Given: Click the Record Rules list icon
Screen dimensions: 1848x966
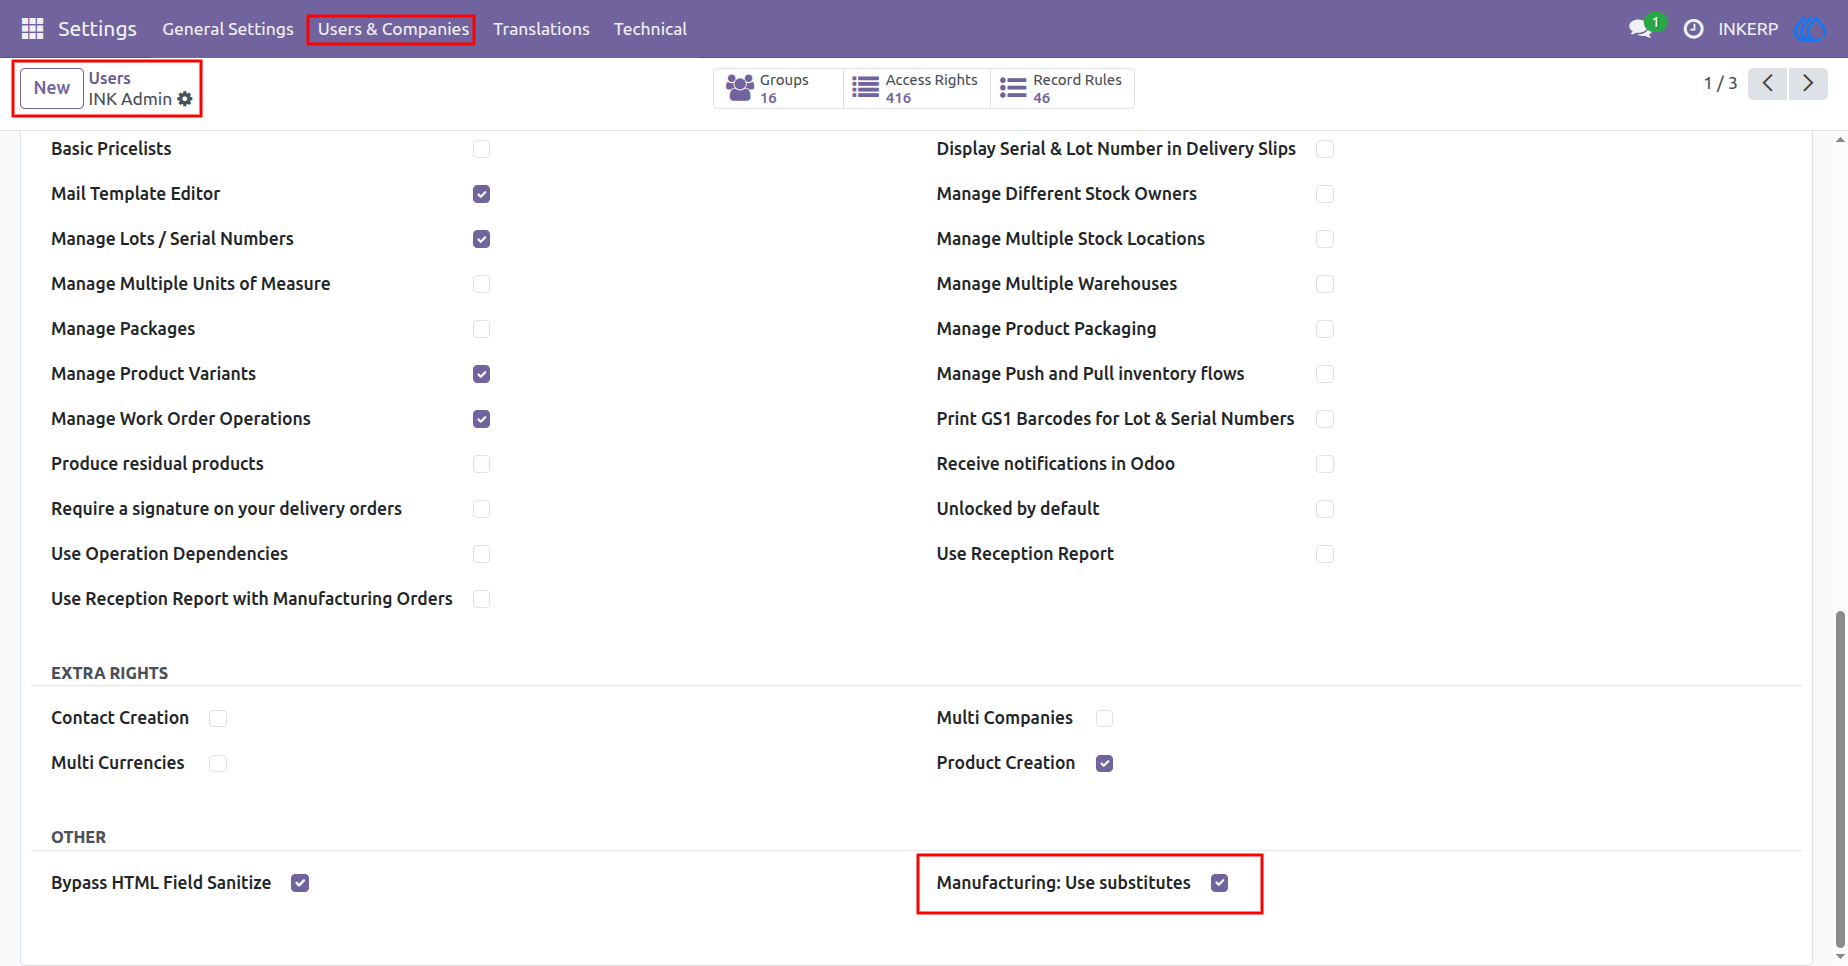Looking at the screenshot, I should pyautogui.click(x=1013, y=88).
